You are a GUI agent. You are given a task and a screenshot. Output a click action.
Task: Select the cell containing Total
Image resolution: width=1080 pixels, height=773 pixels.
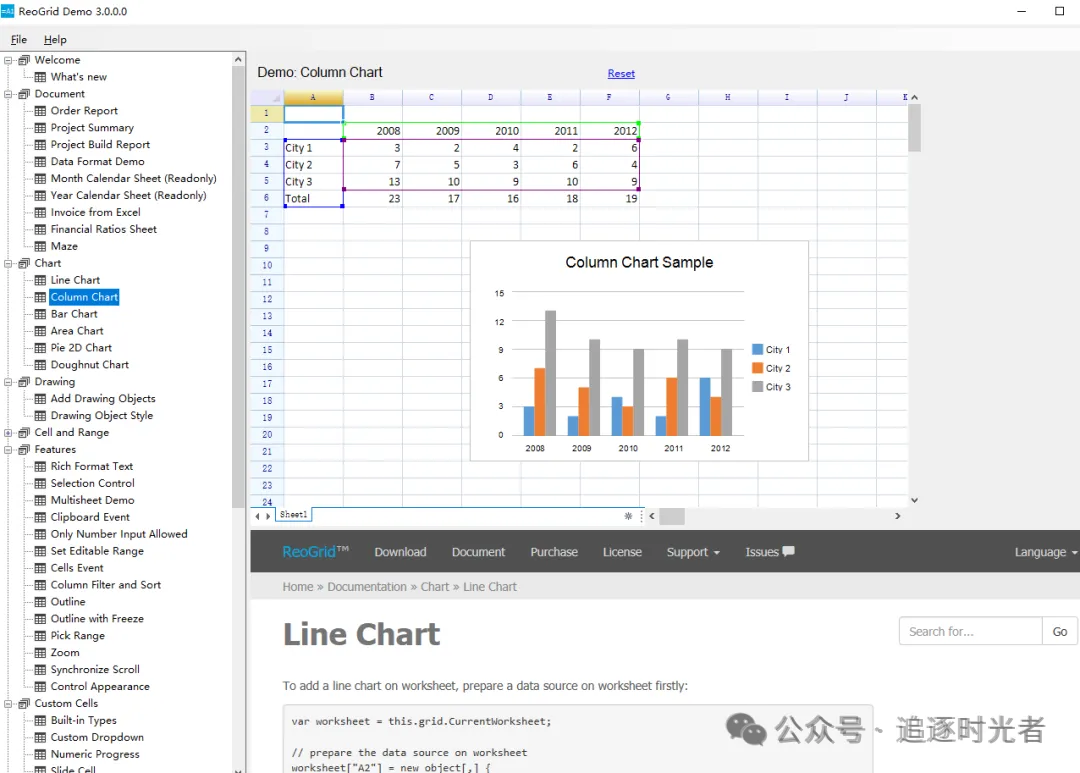coord(313,198)
